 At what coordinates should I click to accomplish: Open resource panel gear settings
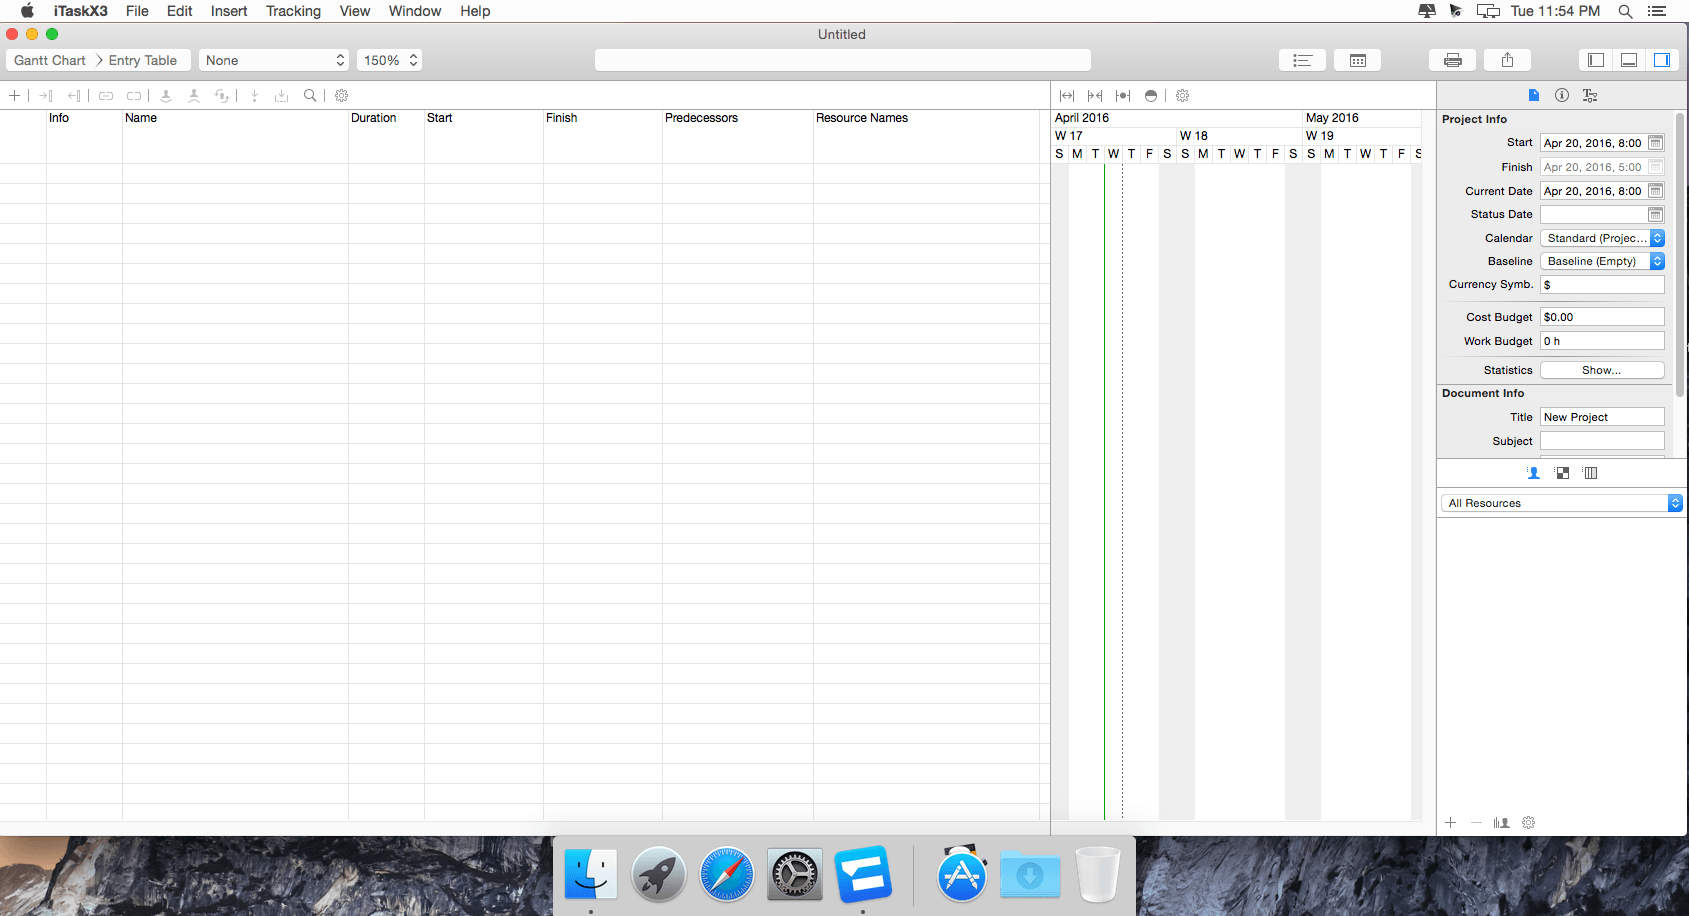point(1528,823)
